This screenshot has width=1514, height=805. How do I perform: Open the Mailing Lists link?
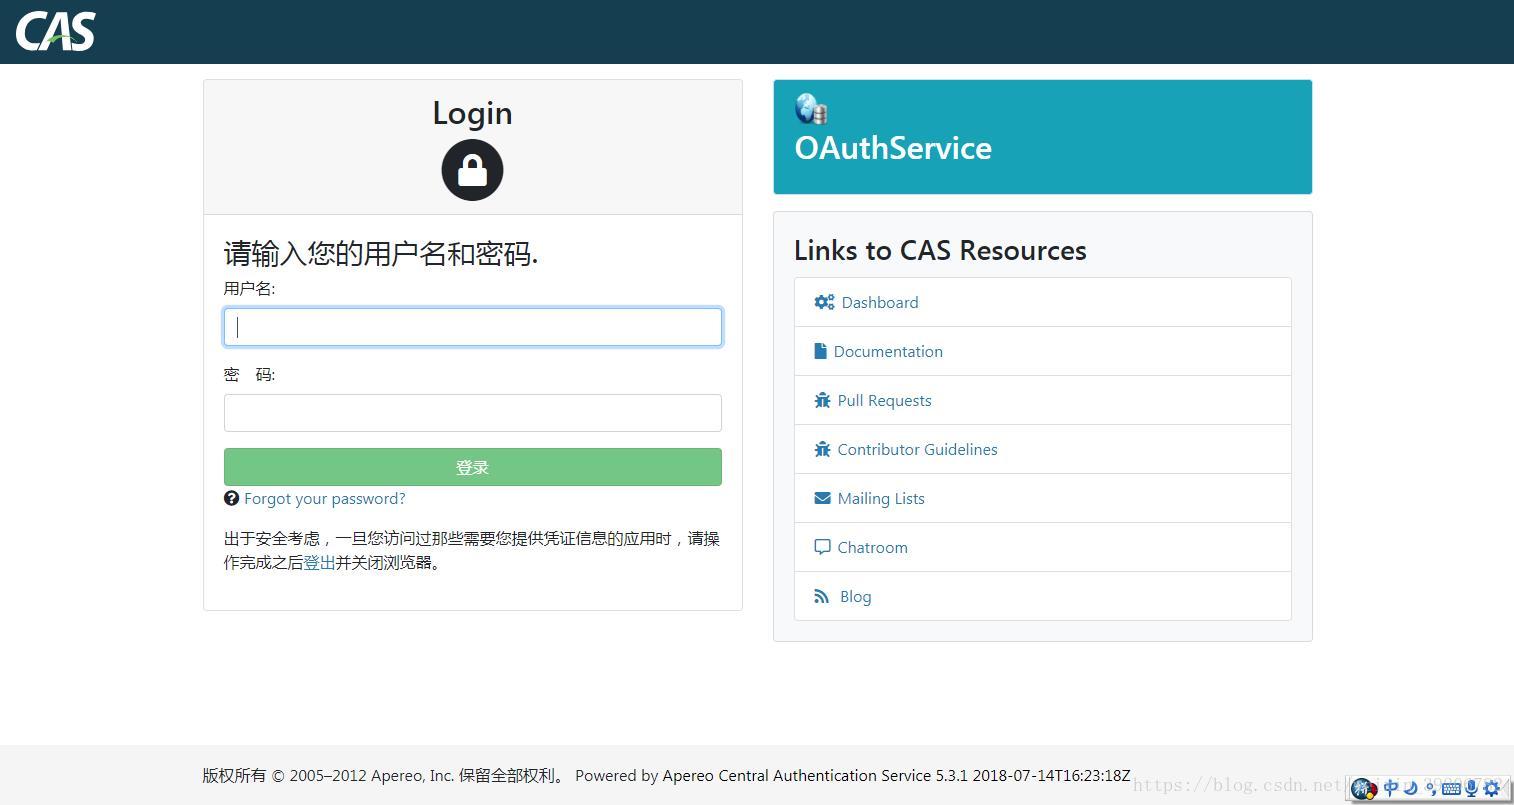tap(881, 498)
